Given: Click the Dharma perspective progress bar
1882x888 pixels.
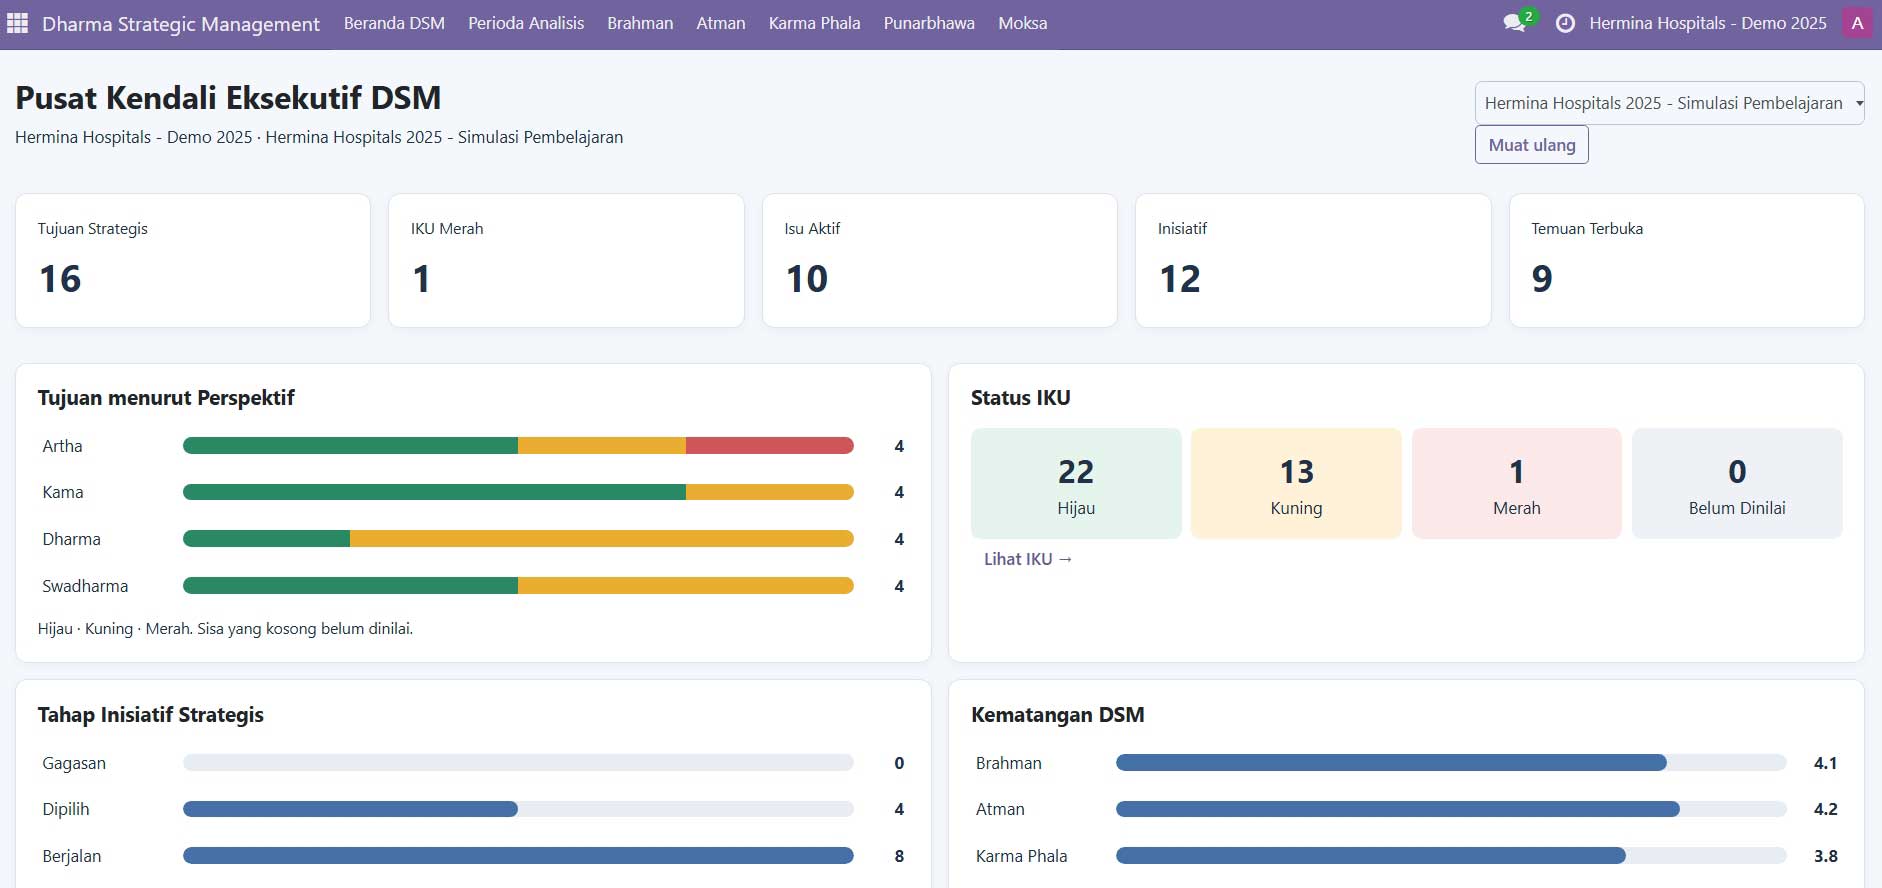Looking at the screenshot, I should point(518,539).
